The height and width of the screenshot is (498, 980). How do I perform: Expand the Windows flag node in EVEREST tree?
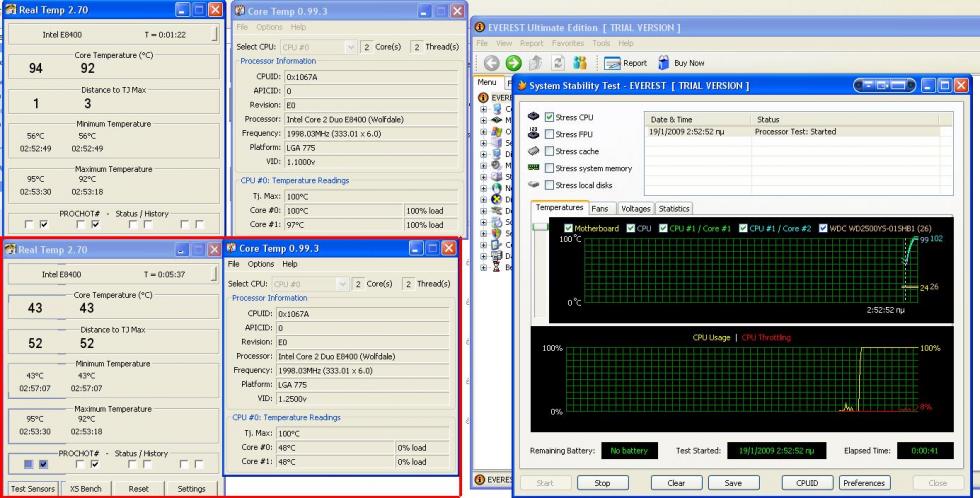click(x=483, y=132)
